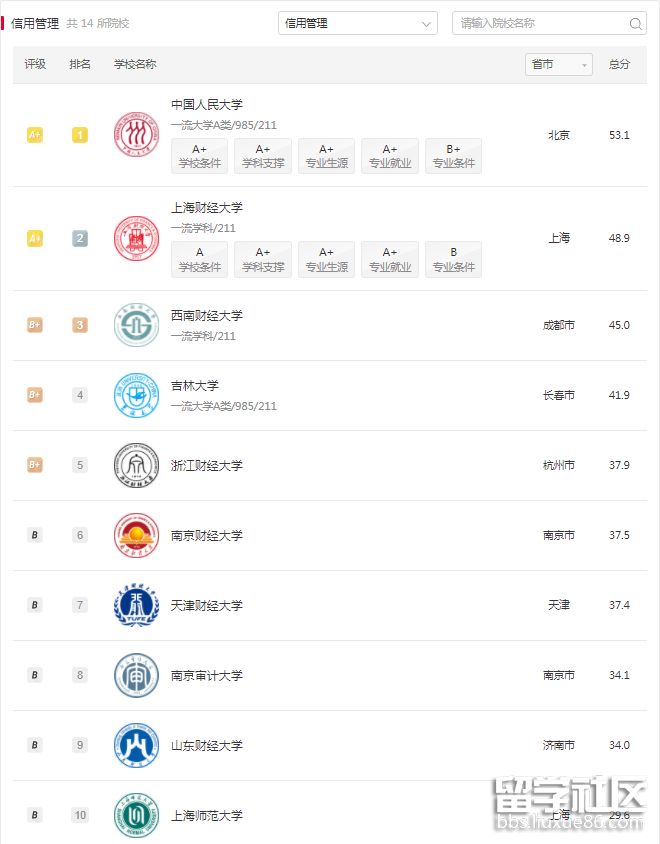The image size is (660, 844).
Task: Click the 南京审计大学 emblem
Action: 136,675
